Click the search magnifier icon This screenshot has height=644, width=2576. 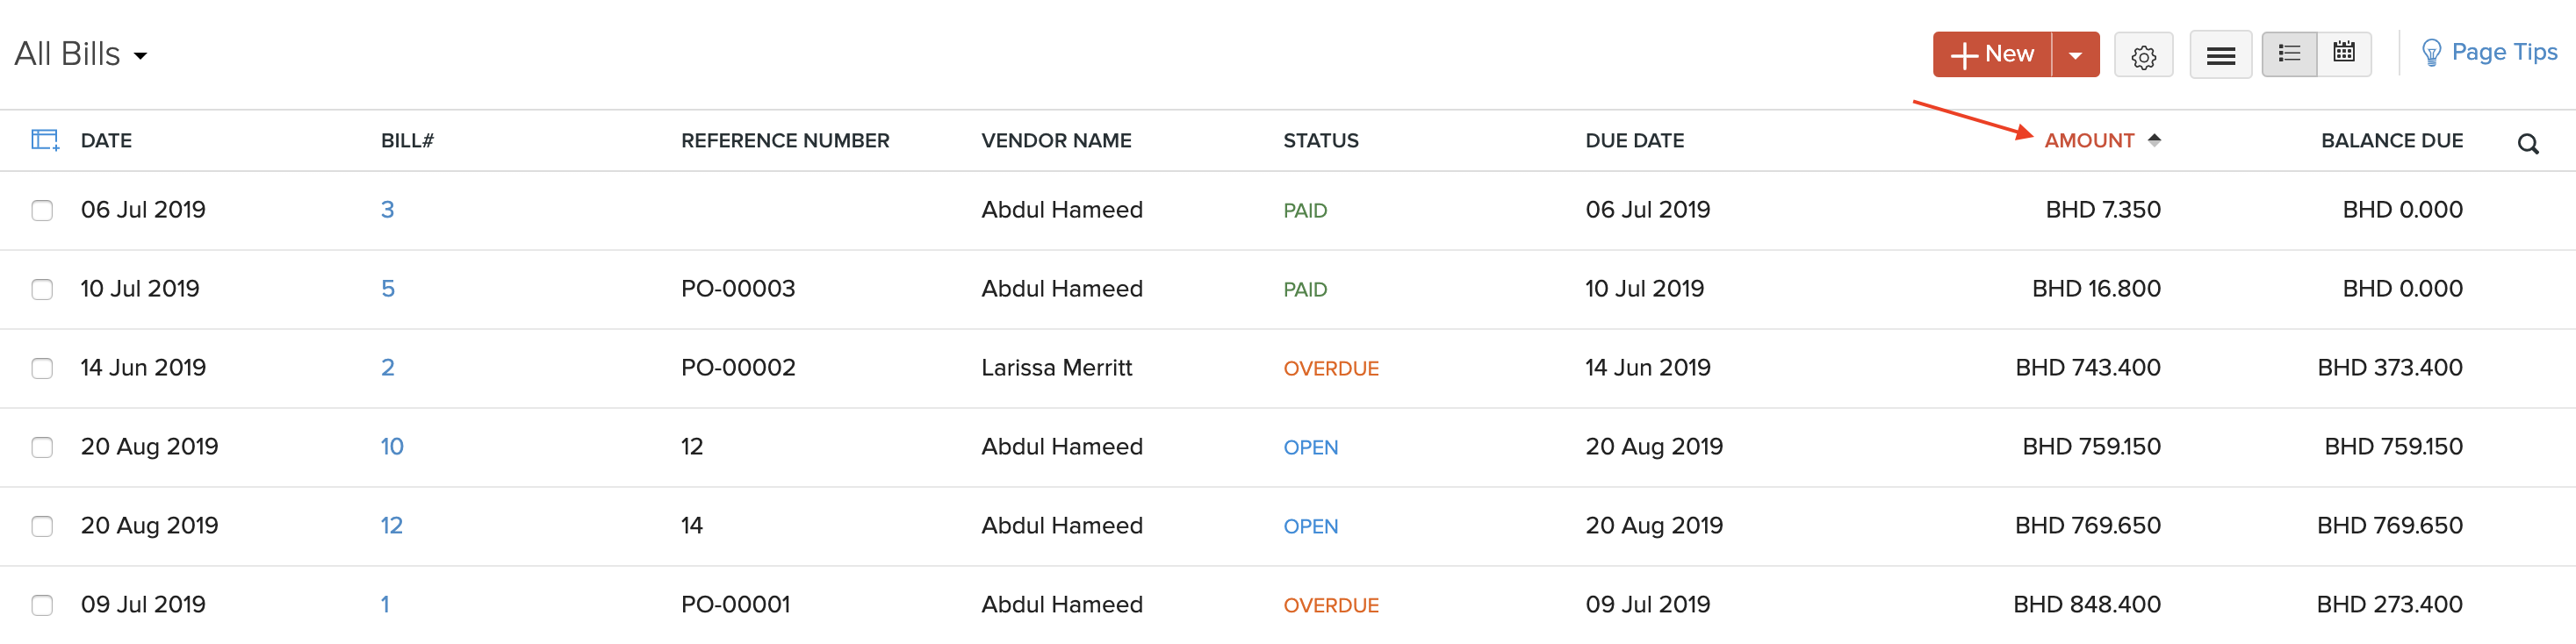pyautogui.click(x=2527, y=144)
